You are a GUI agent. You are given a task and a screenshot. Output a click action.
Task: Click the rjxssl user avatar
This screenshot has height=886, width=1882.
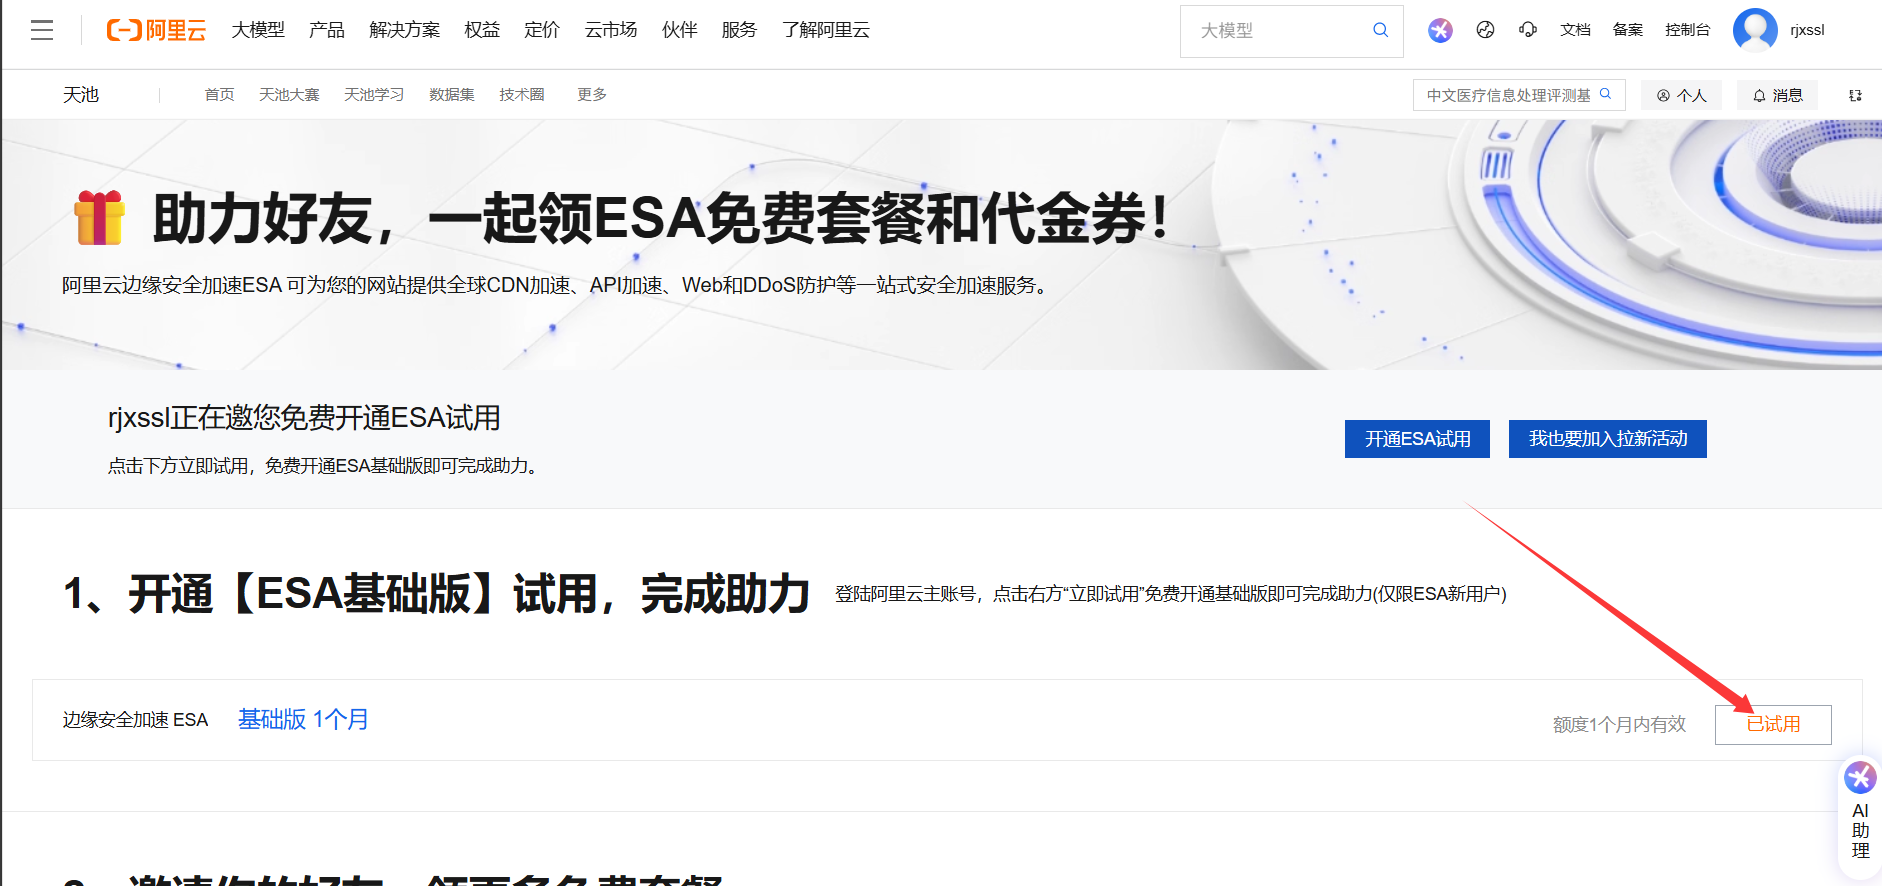pyautogui.click(x=1755, y=30)
